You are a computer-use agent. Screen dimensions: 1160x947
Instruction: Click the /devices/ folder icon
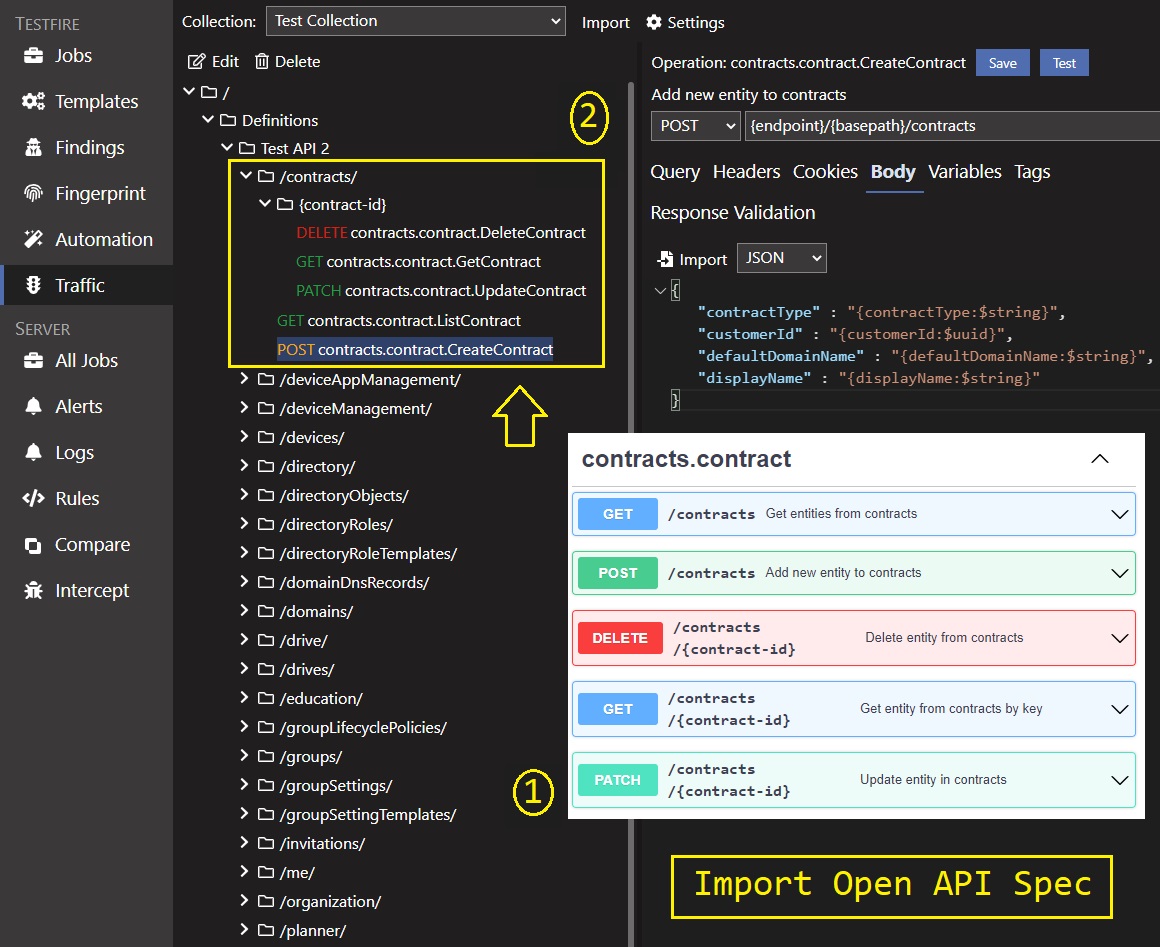pyautogui.click(x=266, y=437)
